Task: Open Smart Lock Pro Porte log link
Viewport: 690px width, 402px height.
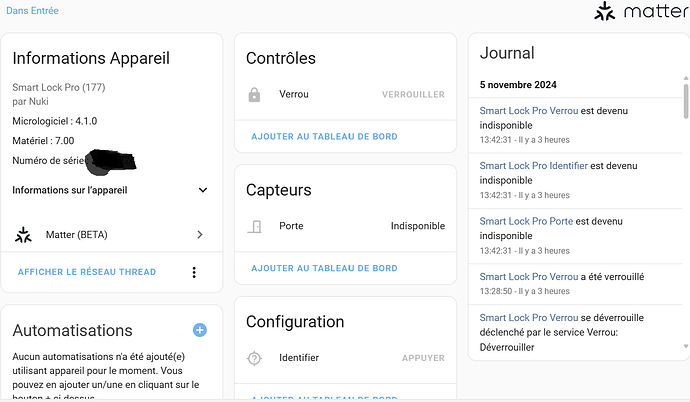Action: pyautogui.click(x=526, y=221)
